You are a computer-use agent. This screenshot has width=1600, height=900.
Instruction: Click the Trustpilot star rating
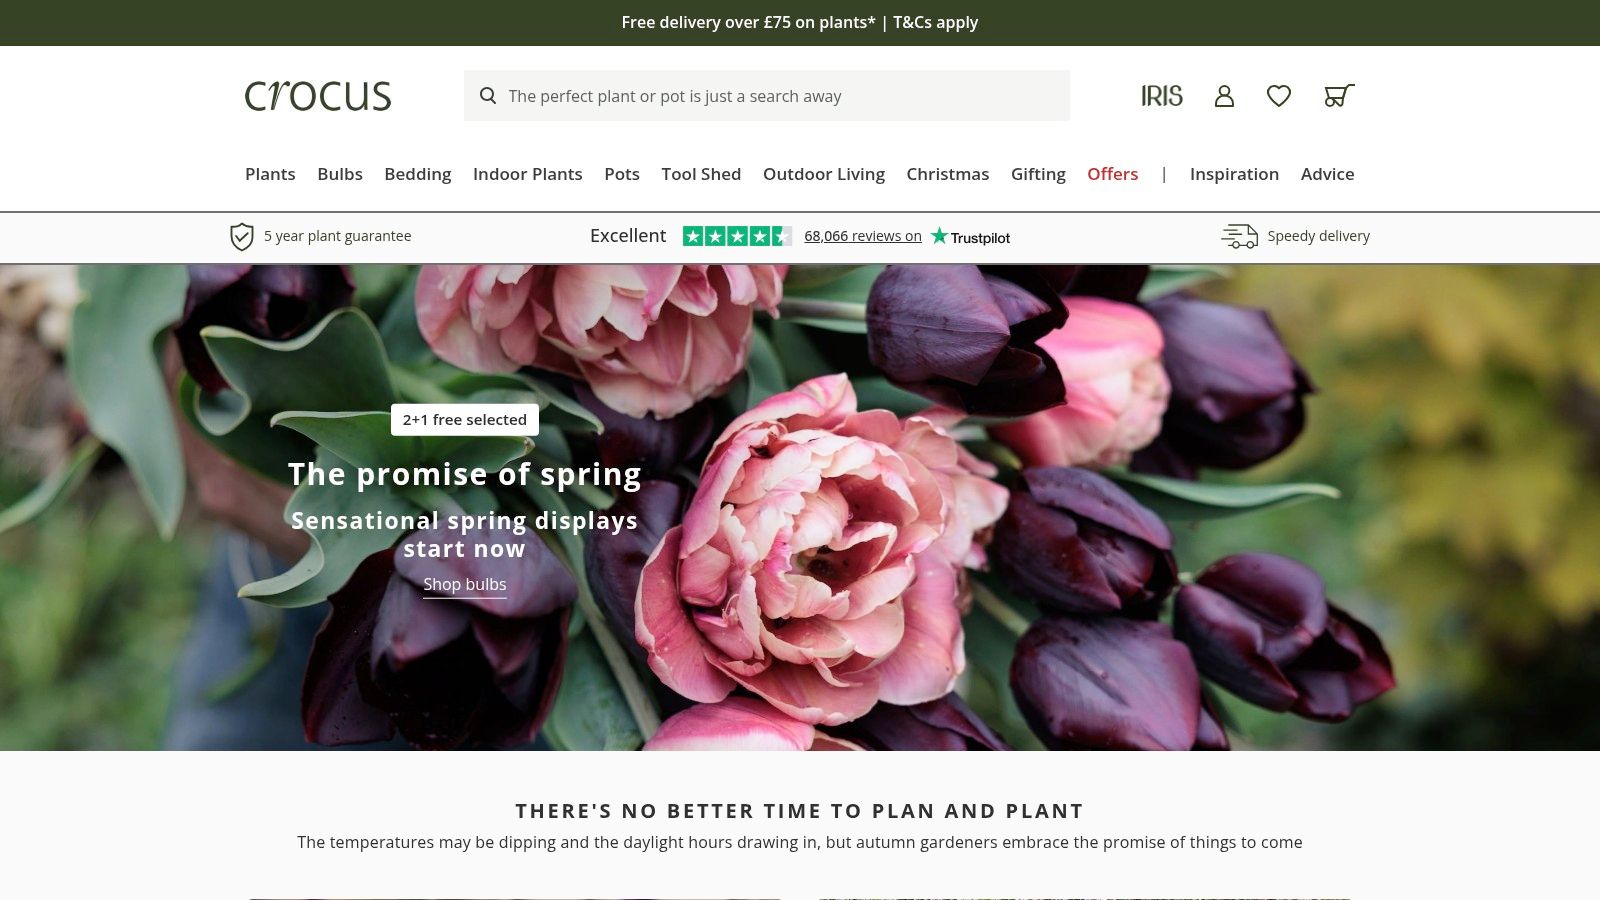point(737,236)
